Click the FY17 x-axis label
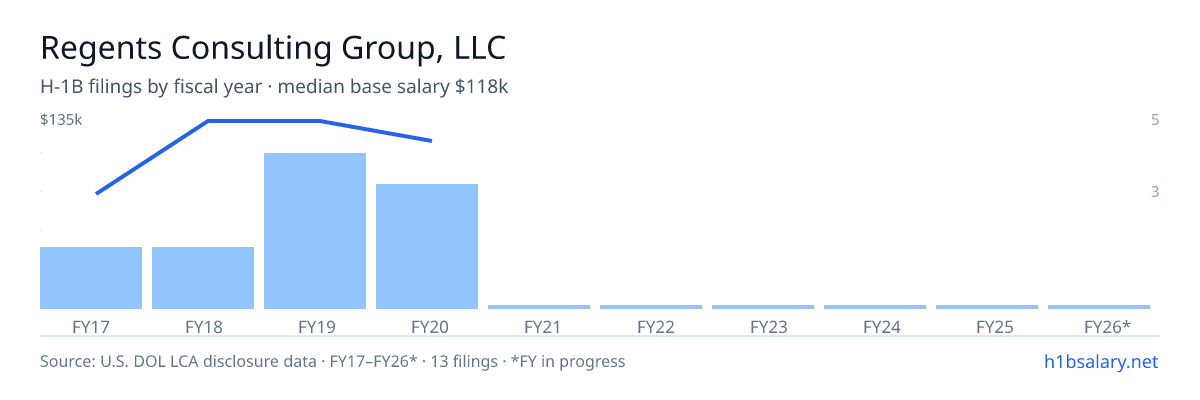This screenshot has height=400, width=1200. tap(91, 326)
